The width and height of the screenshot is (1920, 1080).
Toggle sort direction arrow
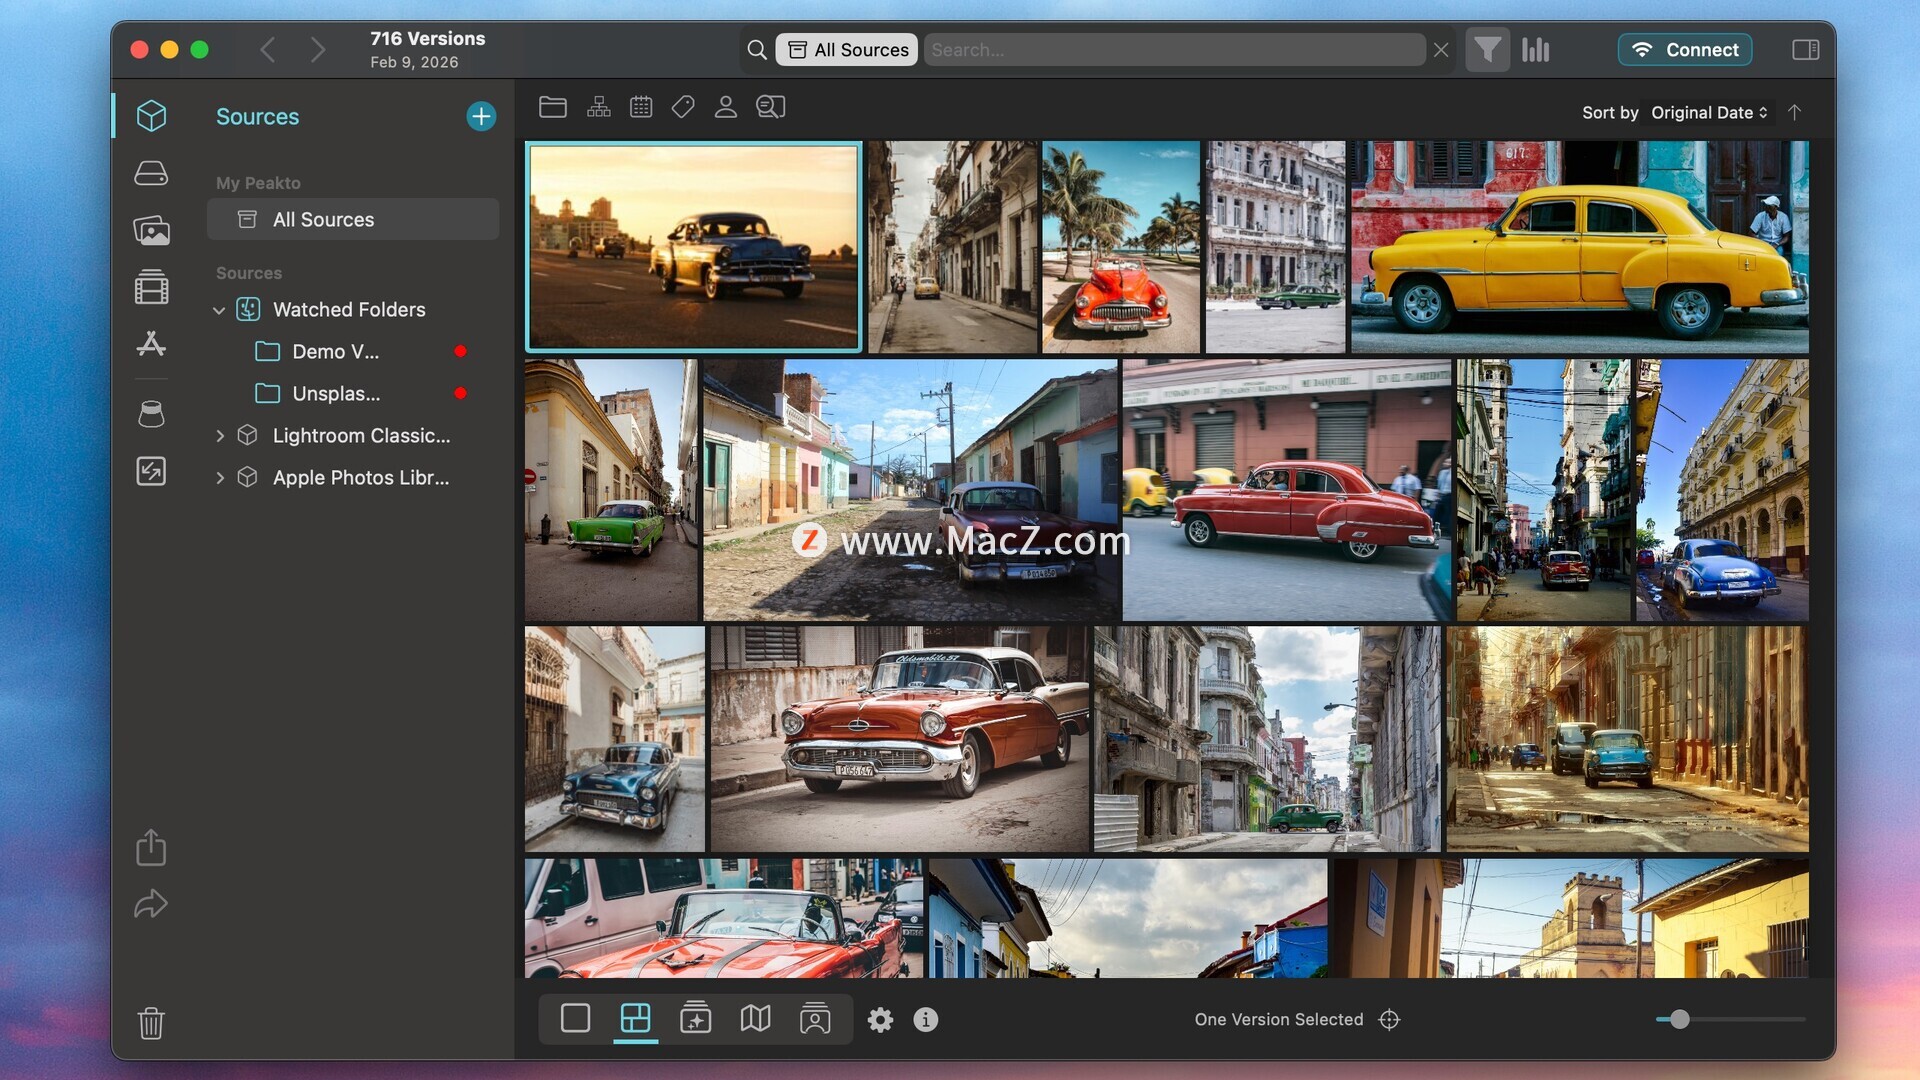click(1795, 112)
